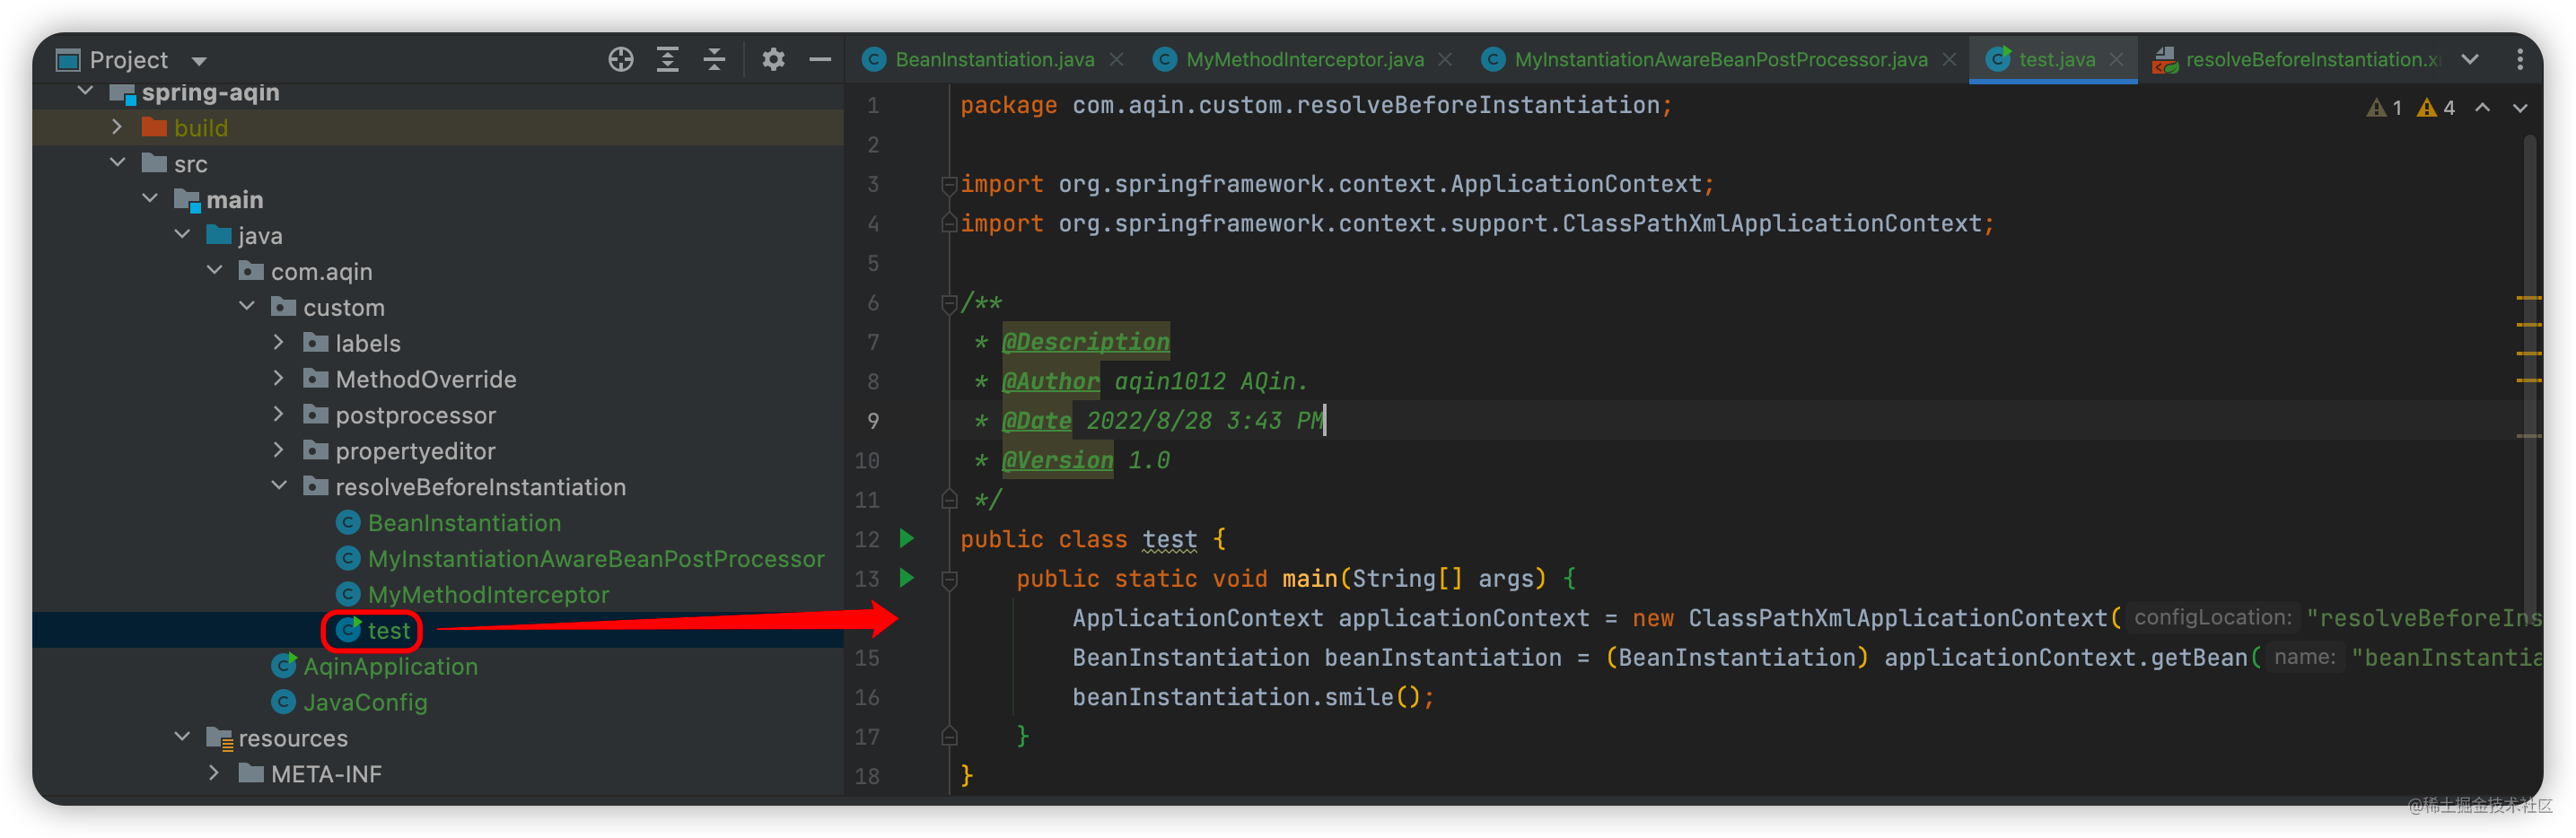
Task: Collapse the java source folder
Action: pos(182,235)
